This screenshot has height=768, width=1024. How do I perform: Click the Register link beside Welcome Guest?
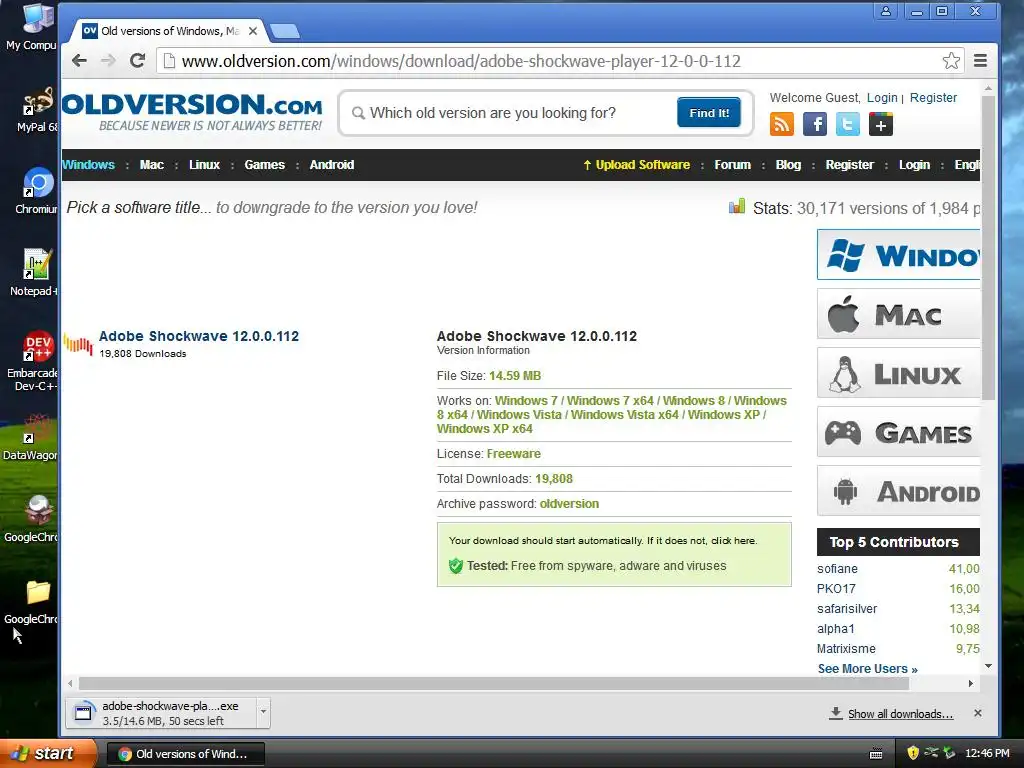[933, 97]
